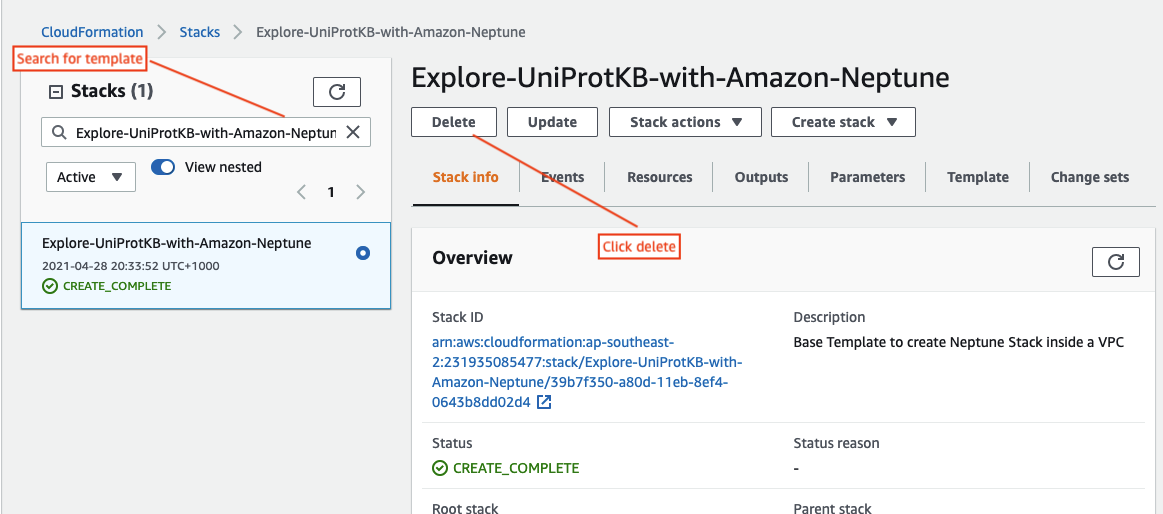Open Stack ID external link icon
The height and width of the screenshot is (514, 1163).
[544, 403]
